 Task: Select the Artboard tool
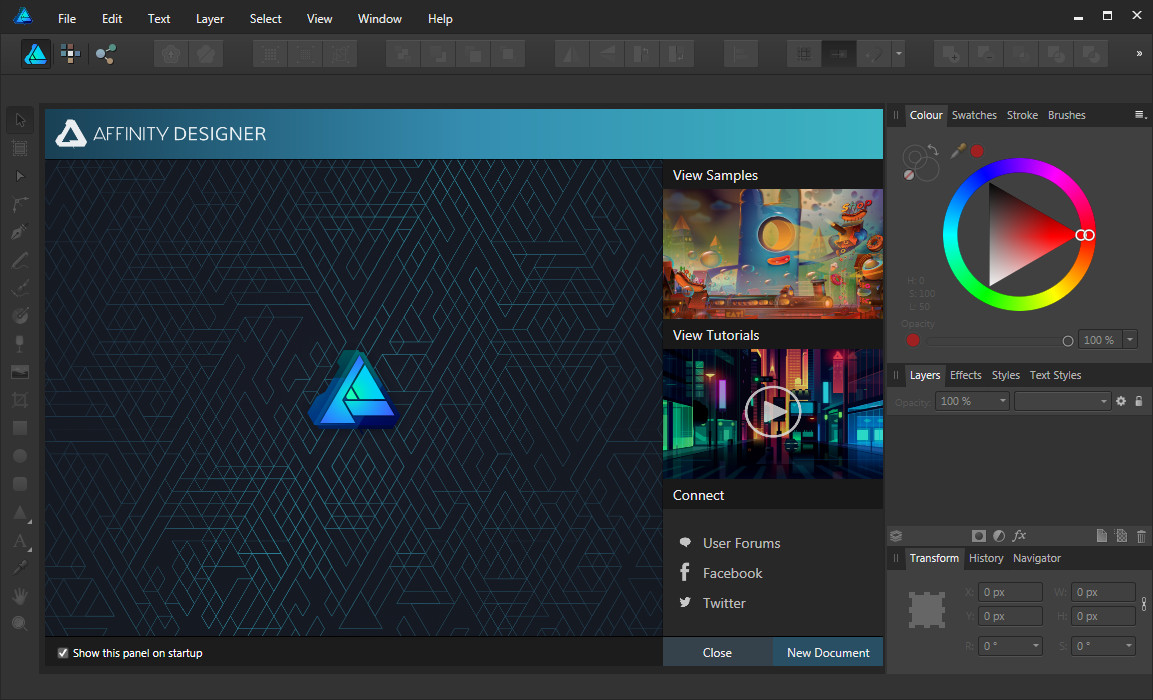click(20, 148)
